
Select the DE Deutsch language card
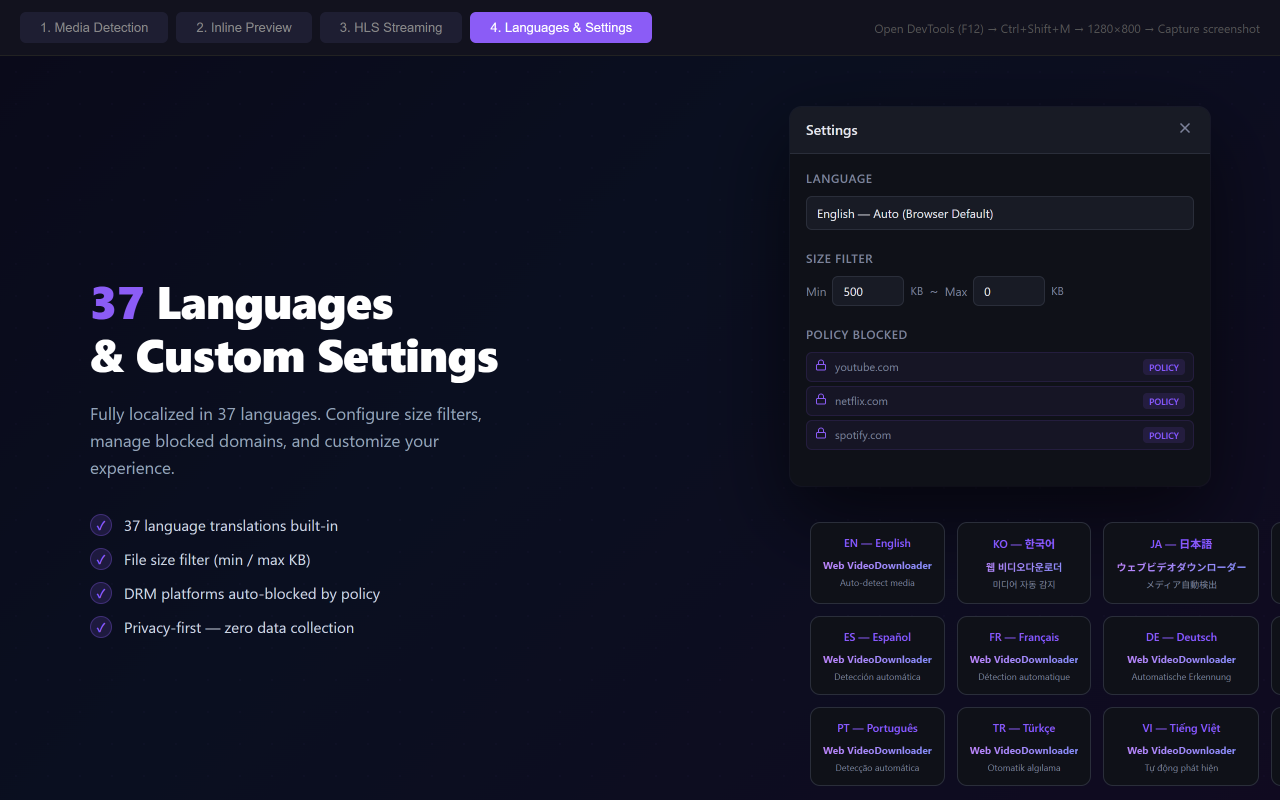click(1181, 655)
